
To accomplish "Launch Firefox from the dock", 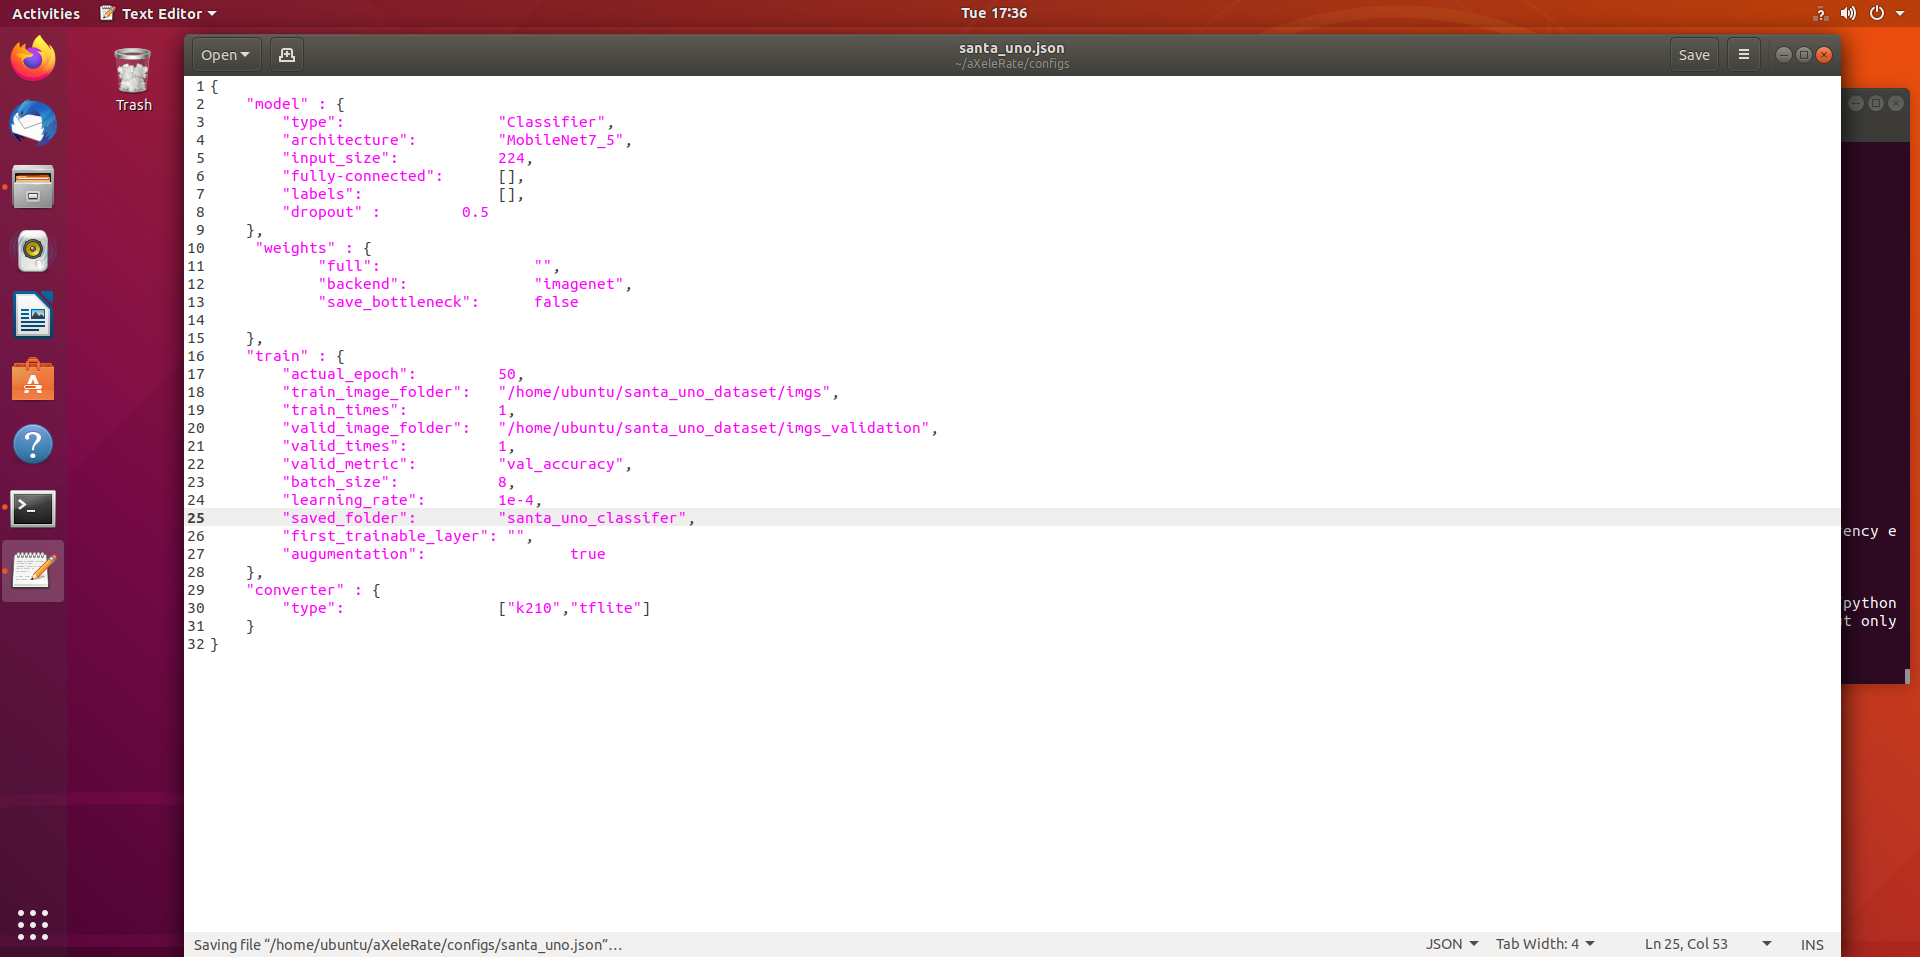I will 33,58.
